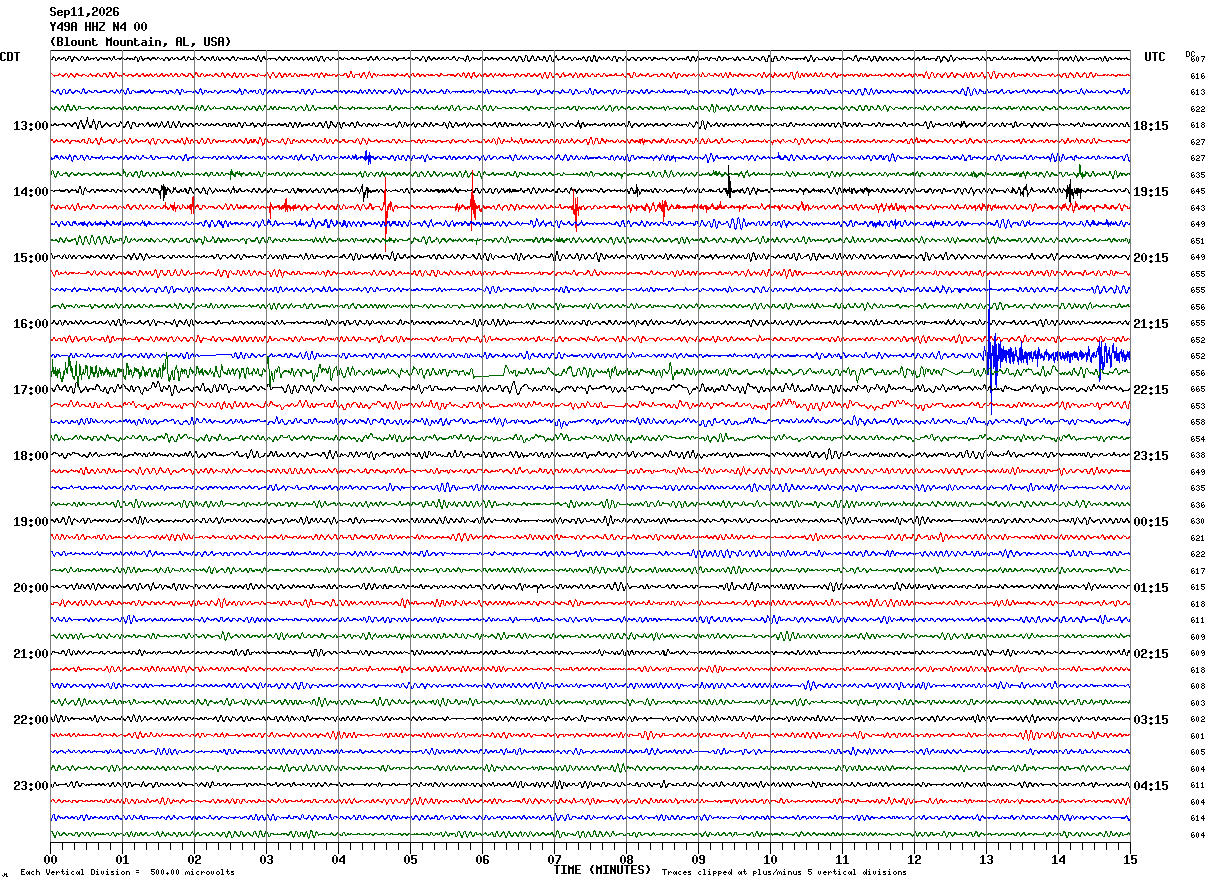Click the 18:15 UTC time label
The image size is (1210, 886).
[1151, 126]
